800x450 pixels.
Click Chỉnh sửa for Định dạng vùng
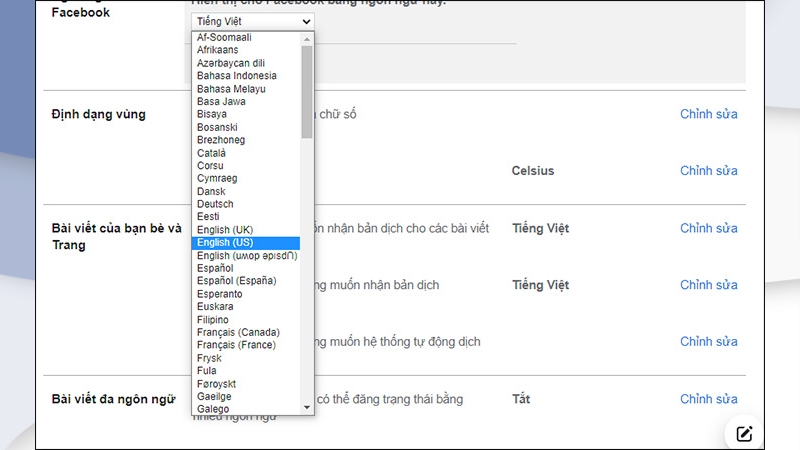point(709,114)
